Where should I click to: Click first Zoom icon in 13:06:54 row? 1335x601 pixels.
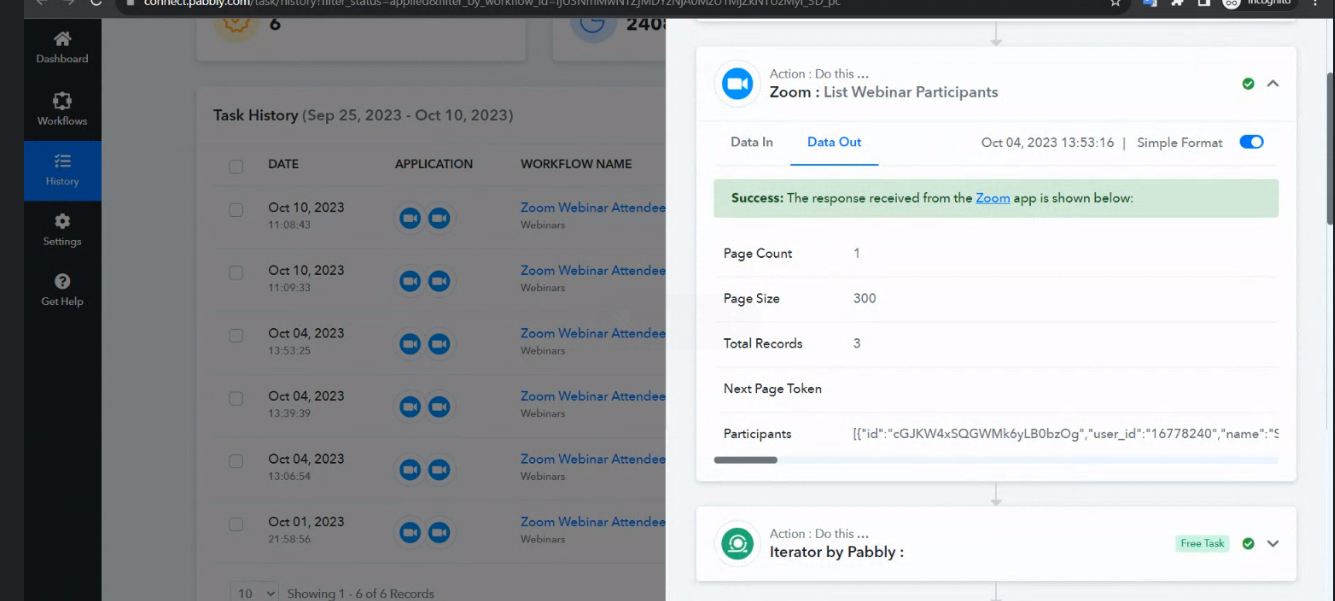click(x=410, y=469)
